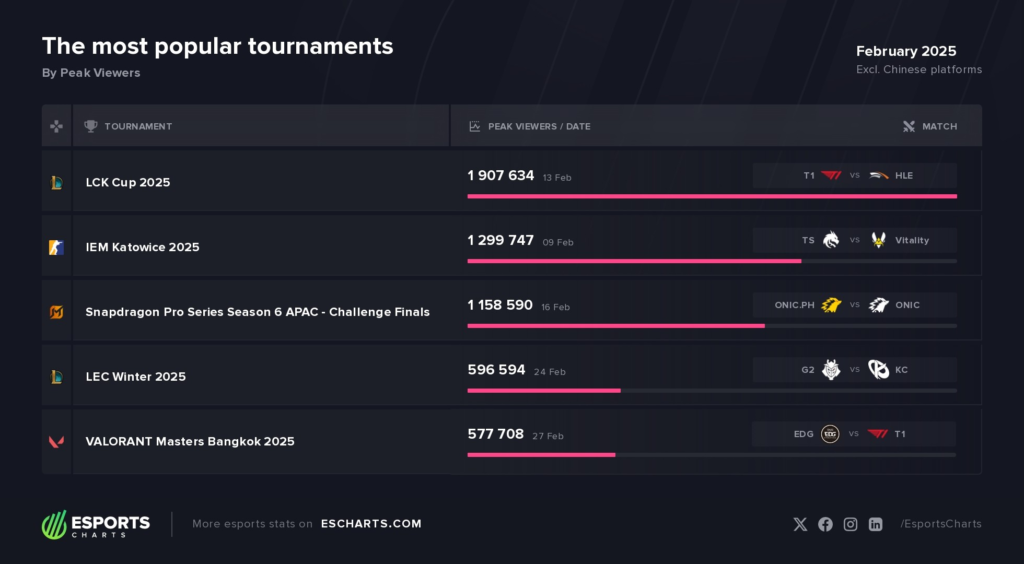
Task: Open the T1 vs HLE match box
Action: 855,176
